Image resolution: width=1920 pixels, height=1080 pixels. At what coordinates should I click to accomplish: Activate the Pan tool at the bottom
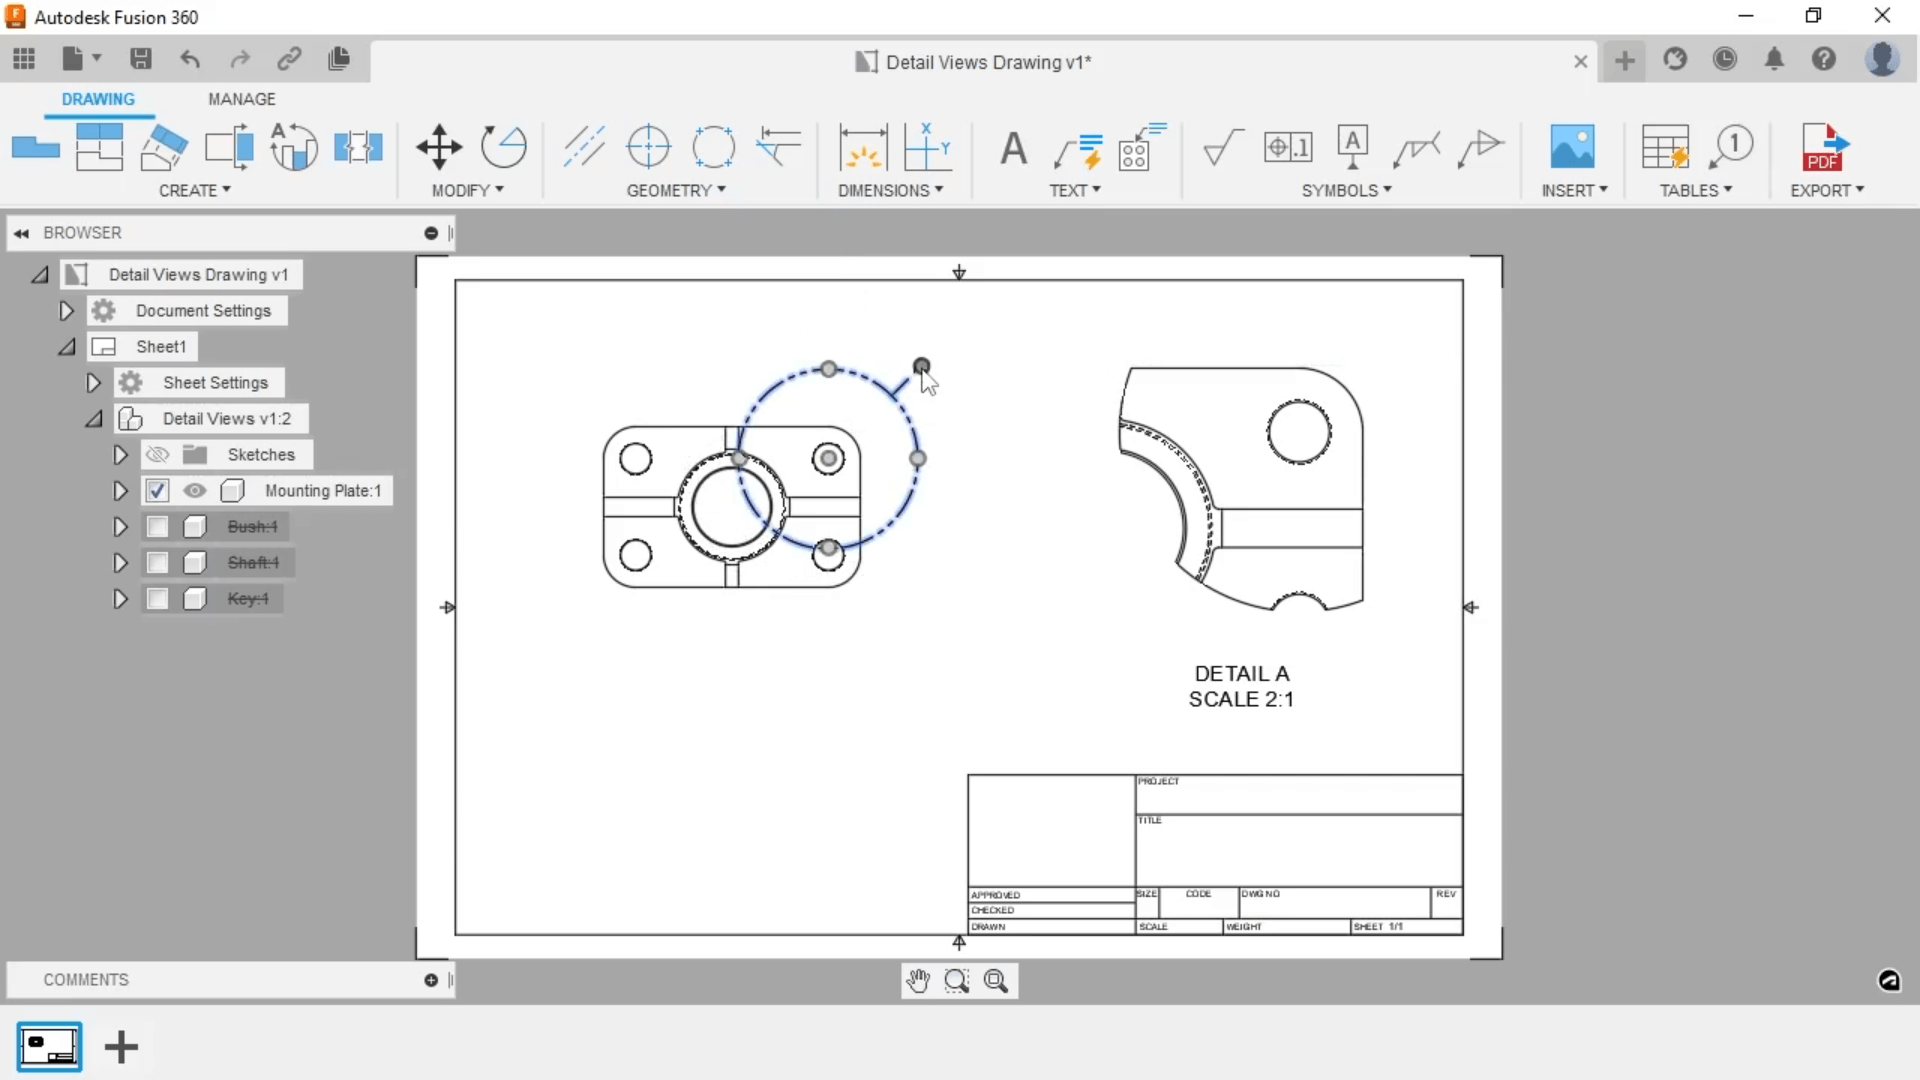(918, 981)
